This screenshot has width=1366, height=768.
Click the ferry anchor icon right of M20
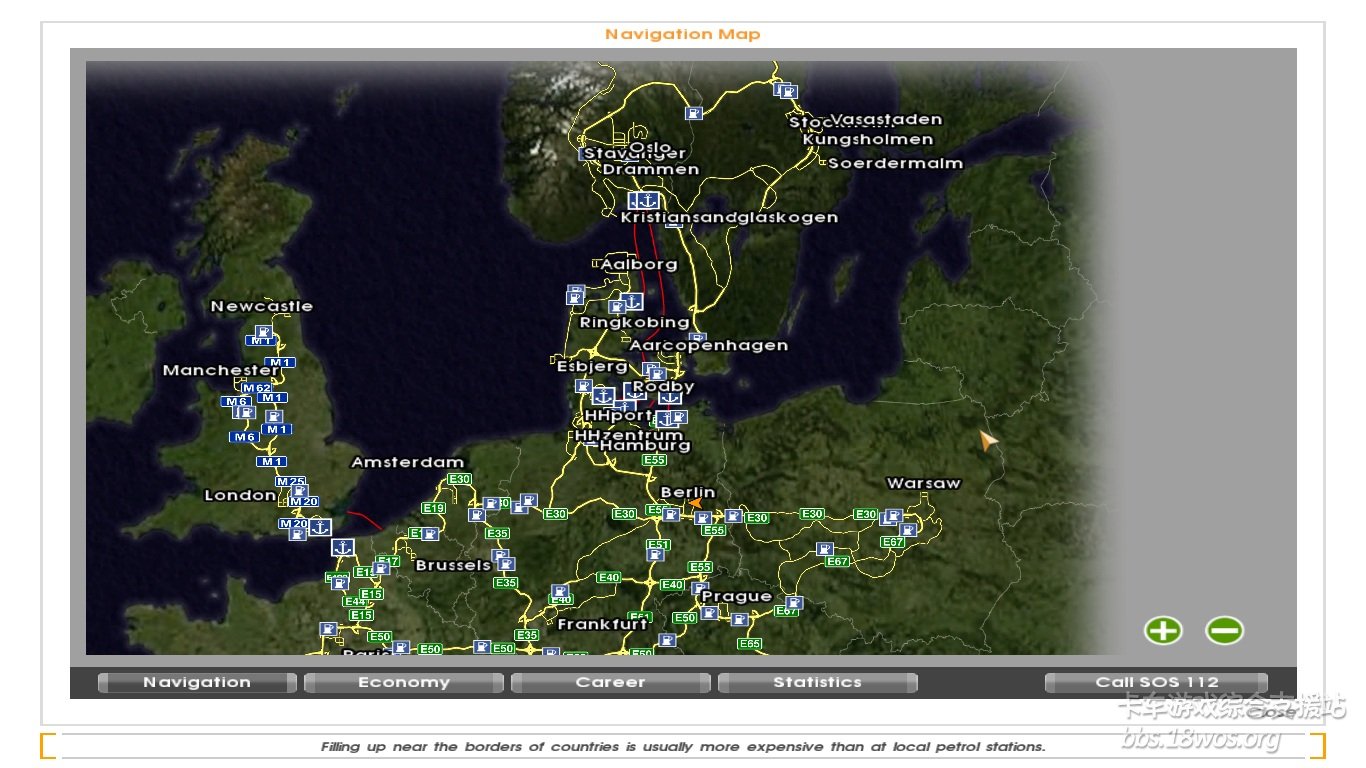tap(319, 526)
